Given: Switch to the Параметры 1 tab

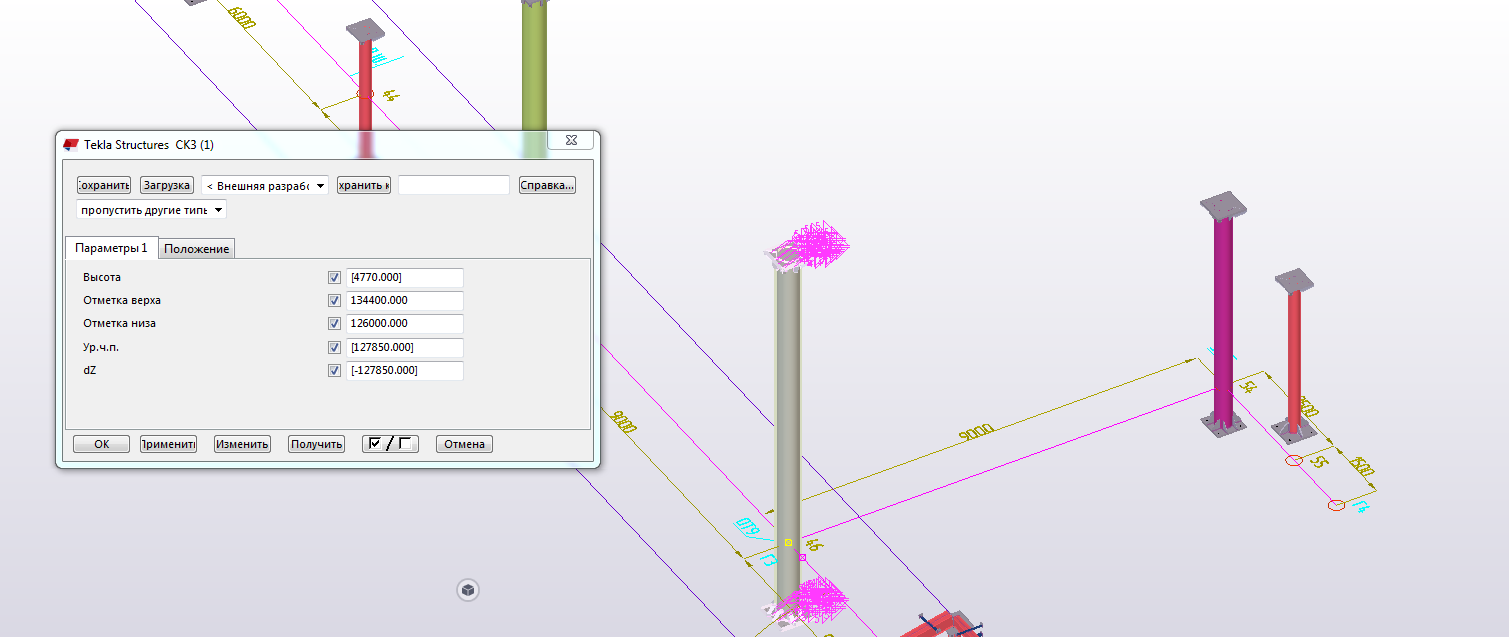Looking at the screenshot, I should coord(111,248).
